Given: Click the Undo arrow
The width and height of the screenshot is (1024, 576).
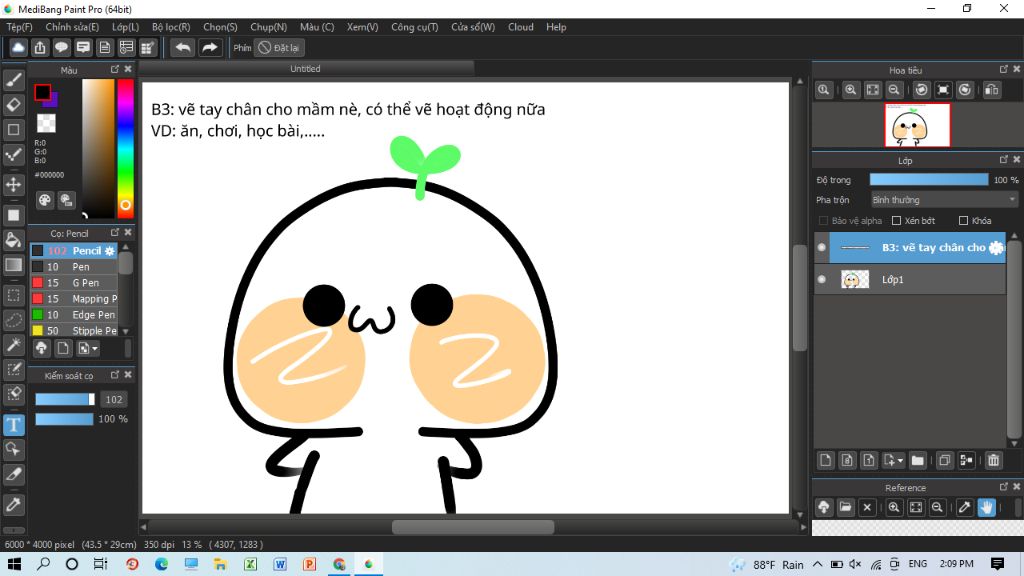Looking at the screenshot, I should (x=183, y=48).
